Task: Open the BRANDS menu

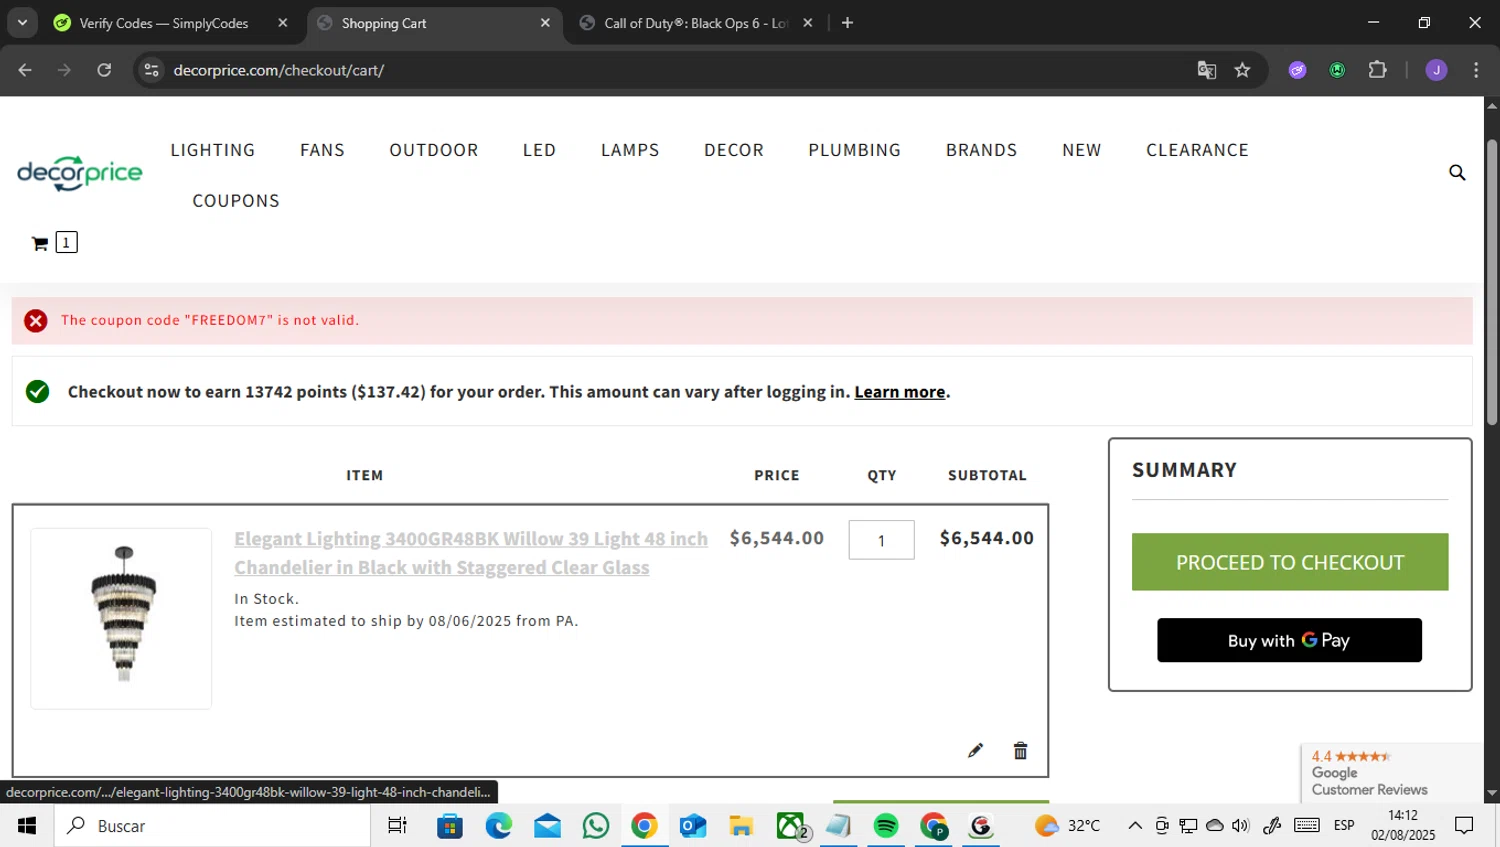Action: [982, 150]
